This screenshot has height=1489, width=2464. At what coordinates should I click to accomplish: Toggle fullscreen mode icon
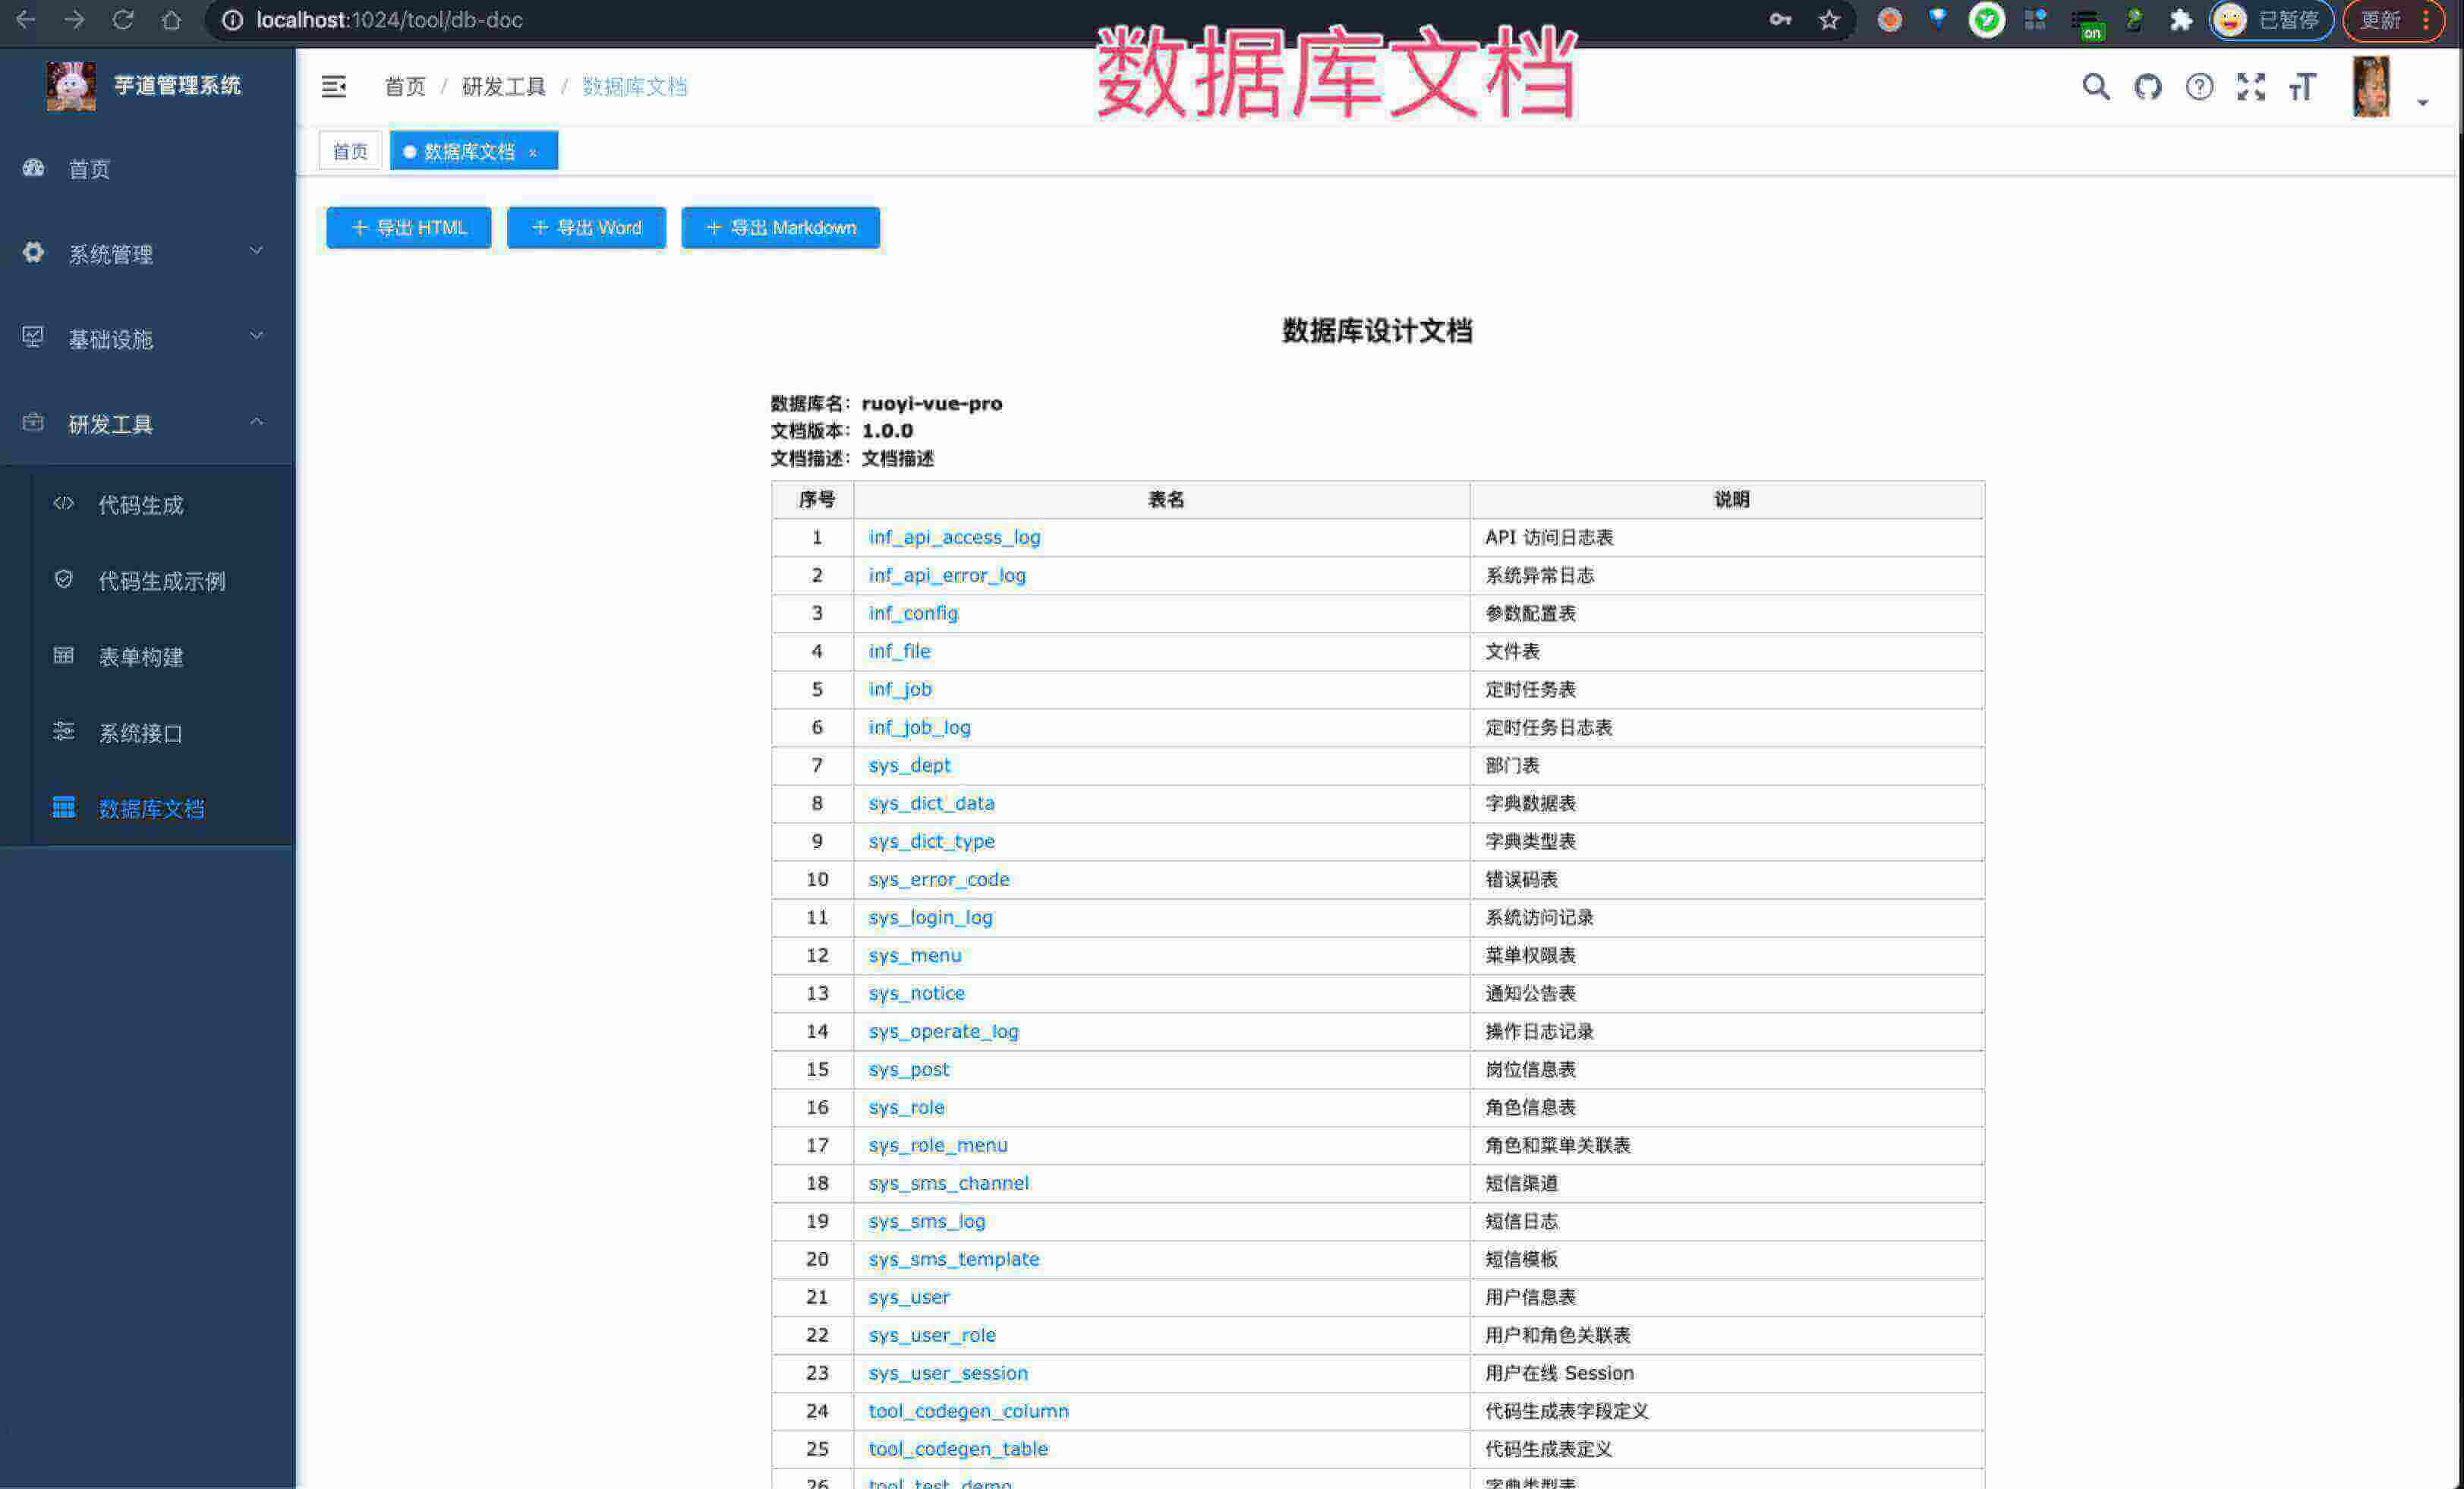click(x=2251, y=87)
